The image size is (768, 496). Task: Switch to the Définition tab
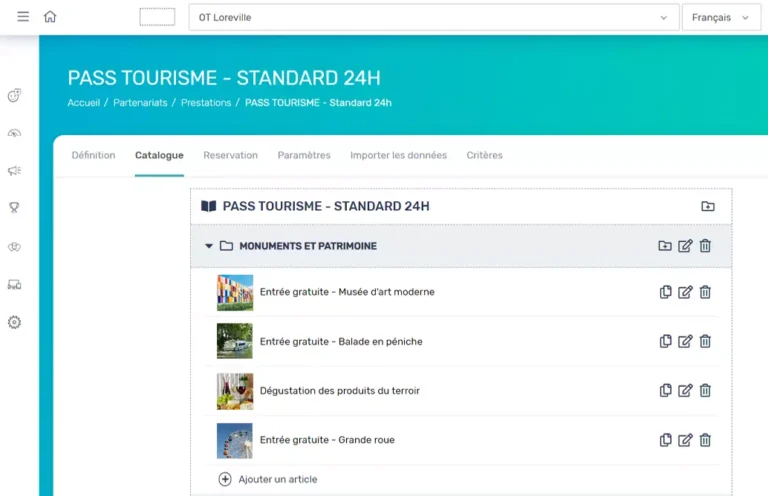pos(94,155)
